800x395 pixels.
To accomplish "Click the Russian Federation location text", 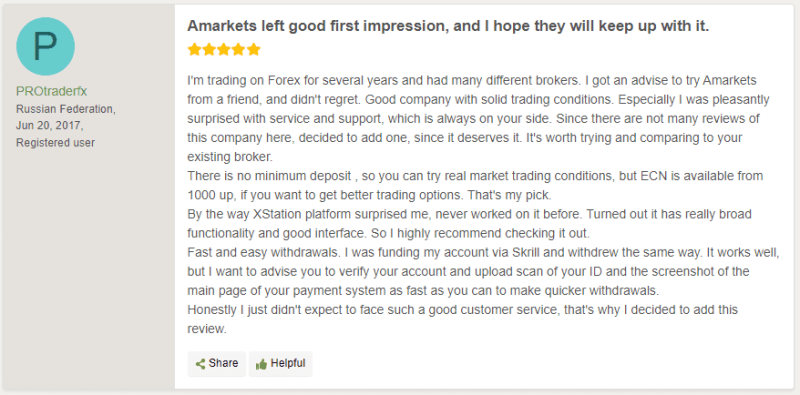I will (x=66, y=109).
